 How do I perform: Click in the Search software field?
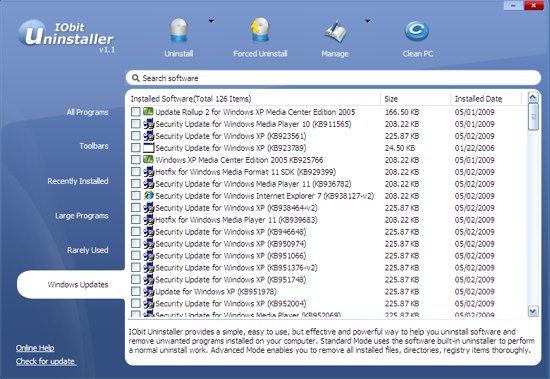pos(333,78)
